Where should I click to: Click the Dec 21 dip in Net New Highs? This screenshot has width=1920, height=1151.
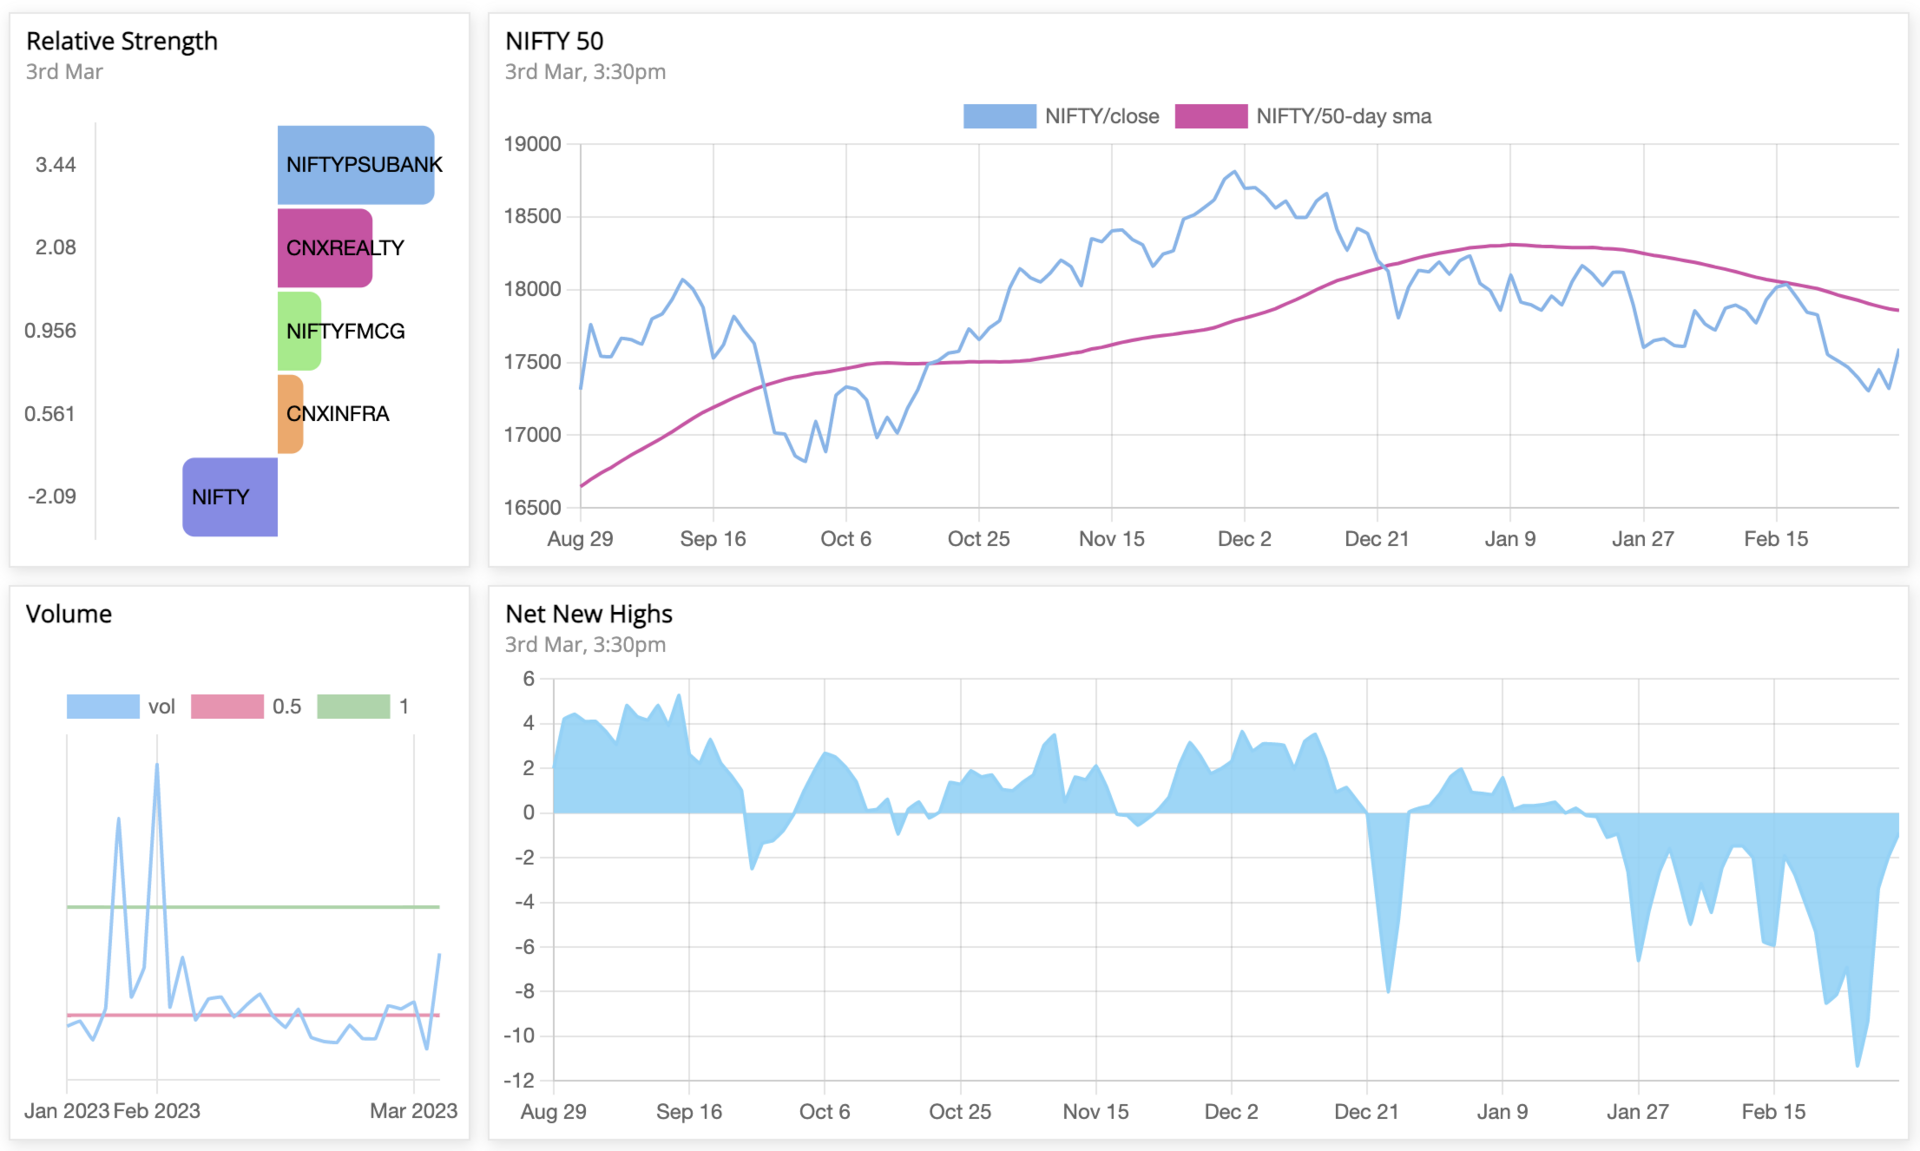click(x=1389, y=991)
